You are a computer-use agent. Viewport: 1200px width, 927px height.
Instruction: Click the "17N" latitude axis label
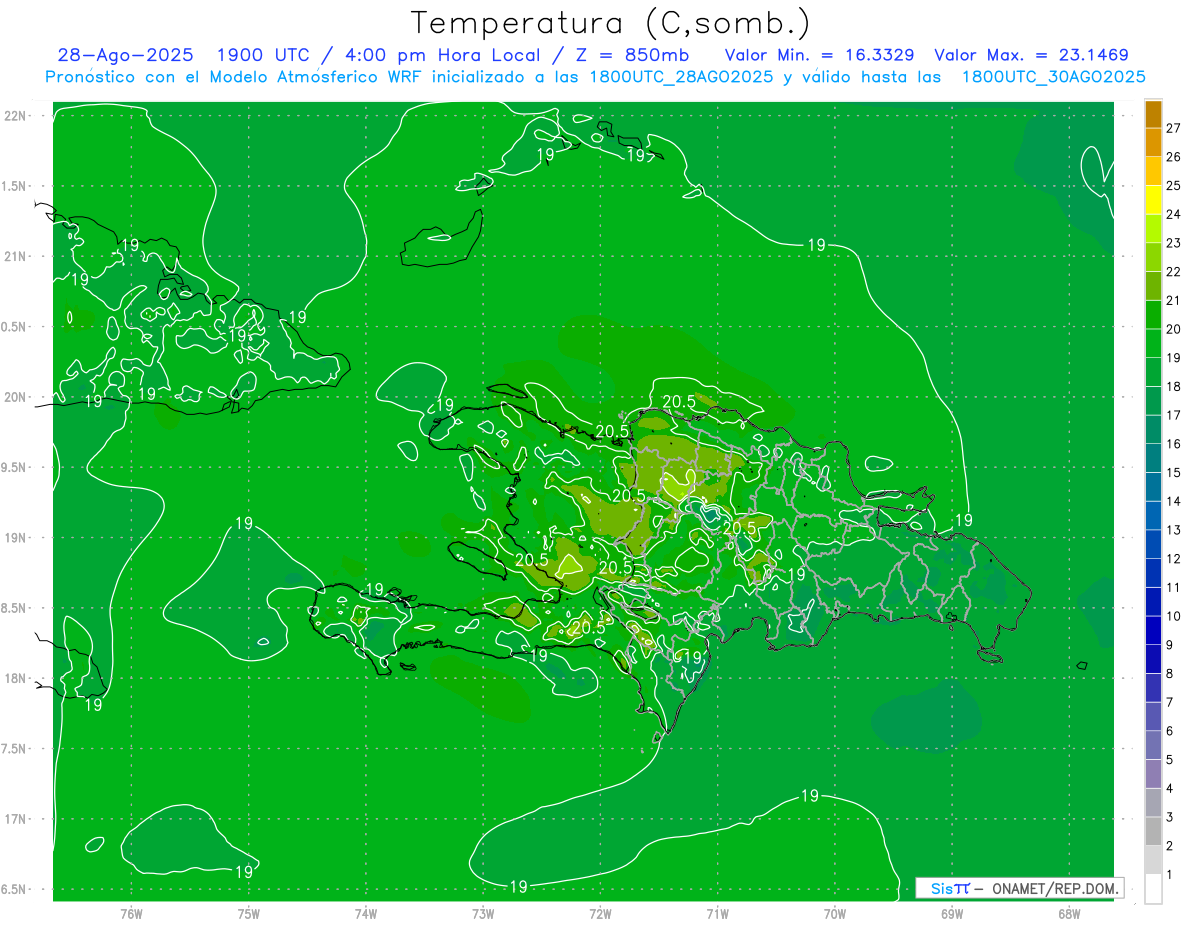(17, 819)
